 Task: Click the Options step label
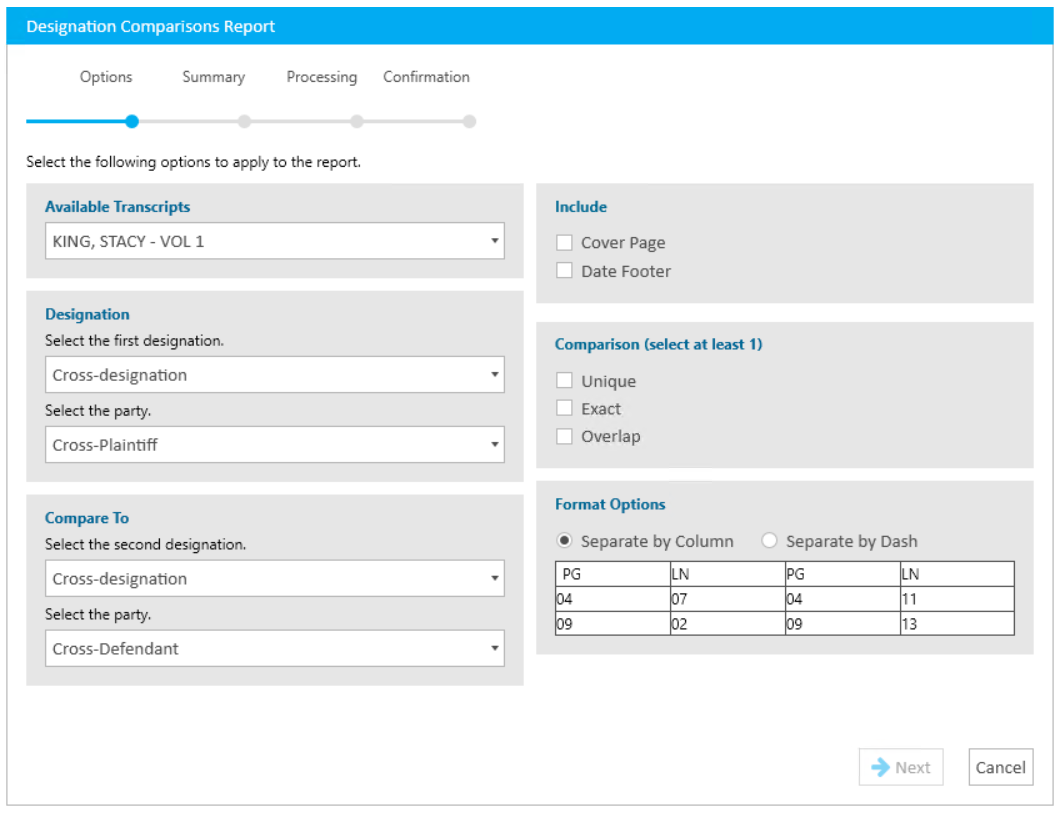pos(106,77)
